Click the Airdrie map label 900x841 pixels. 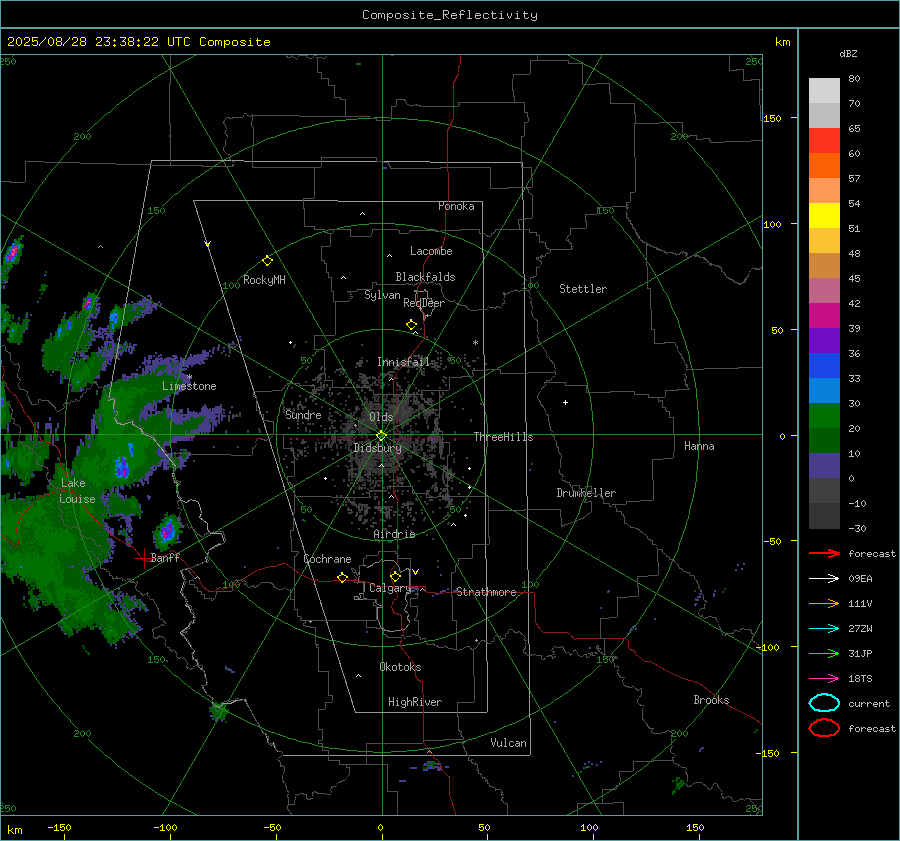tap(394, 534)
